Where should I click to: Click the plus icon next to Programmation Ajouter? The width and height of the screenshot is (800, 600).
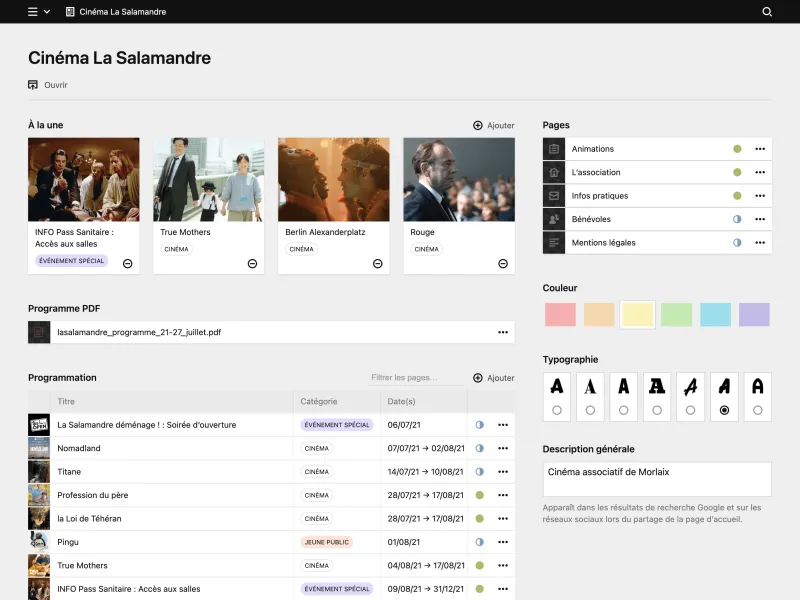click(478, 377)
